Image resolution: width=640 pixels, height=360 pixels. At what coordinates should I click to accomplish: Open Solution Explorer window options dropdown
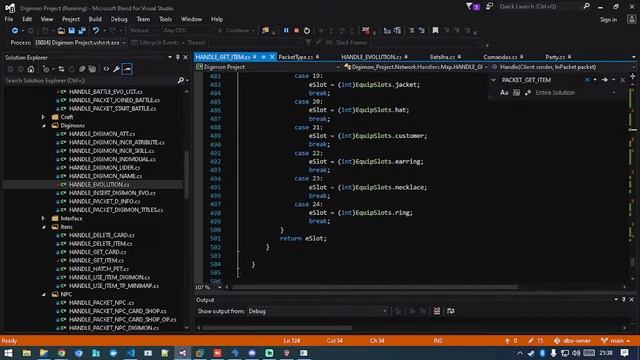point(170,58)
